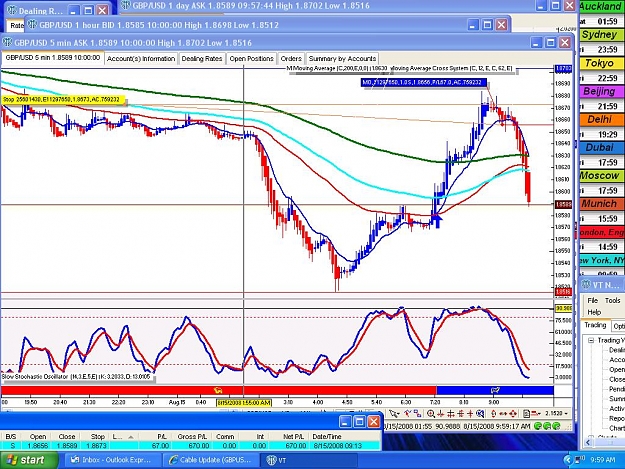The height and width of the screenshot is (469, 625).
Task: Click the Delhi world clock label
Action: [600, 119]
